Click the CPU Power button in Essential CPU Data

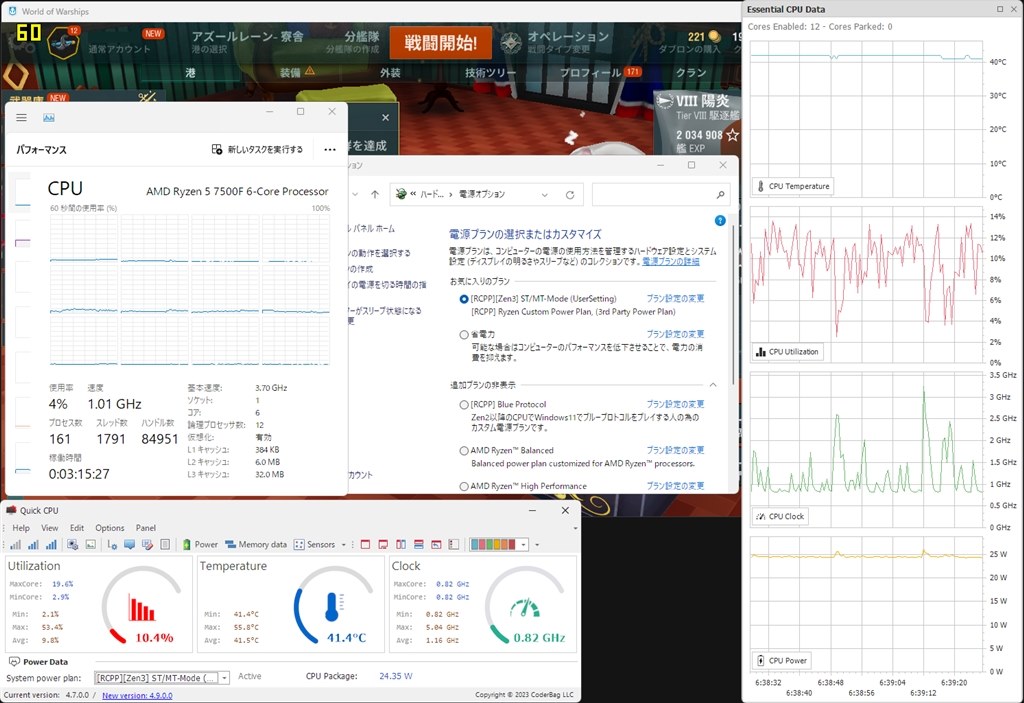click(781, 660)
